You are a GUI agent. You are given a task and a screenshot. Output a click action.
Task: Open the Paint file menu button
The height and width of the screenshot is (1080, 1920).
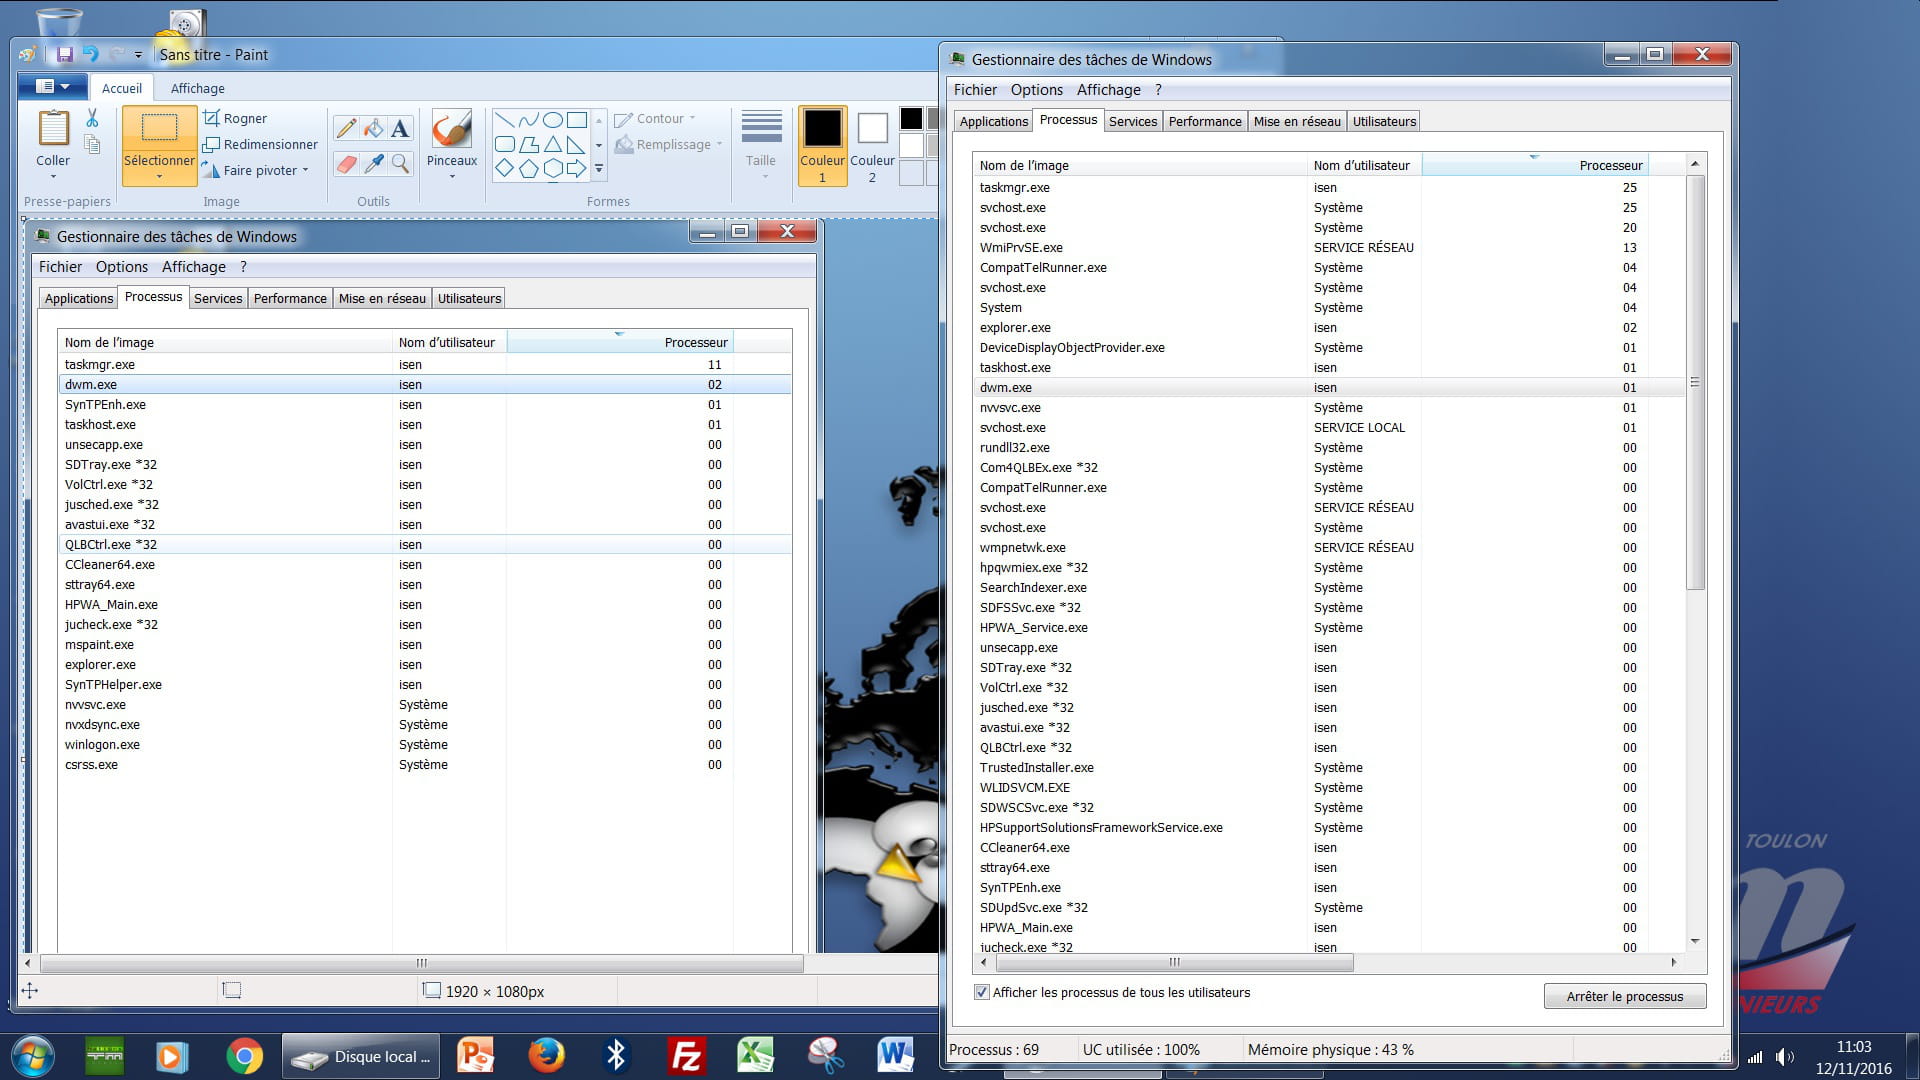(52, 87)
